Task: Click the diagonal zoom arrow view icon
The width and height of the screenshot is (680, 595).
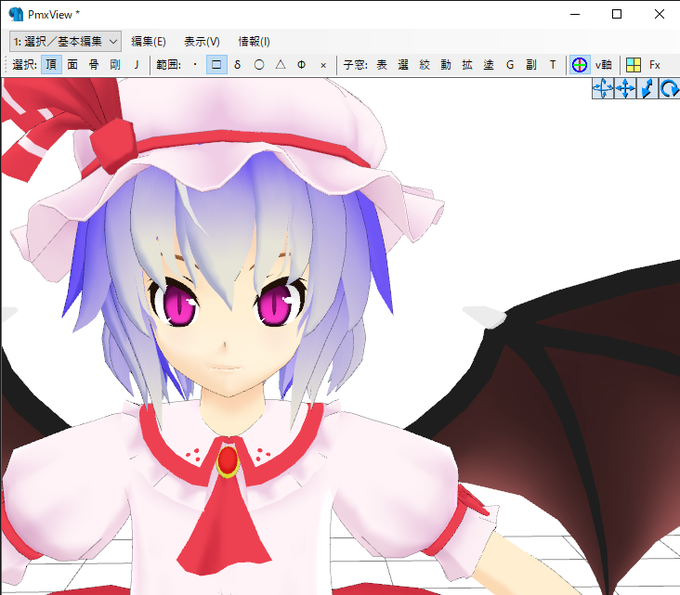Action: click(647, 88)
